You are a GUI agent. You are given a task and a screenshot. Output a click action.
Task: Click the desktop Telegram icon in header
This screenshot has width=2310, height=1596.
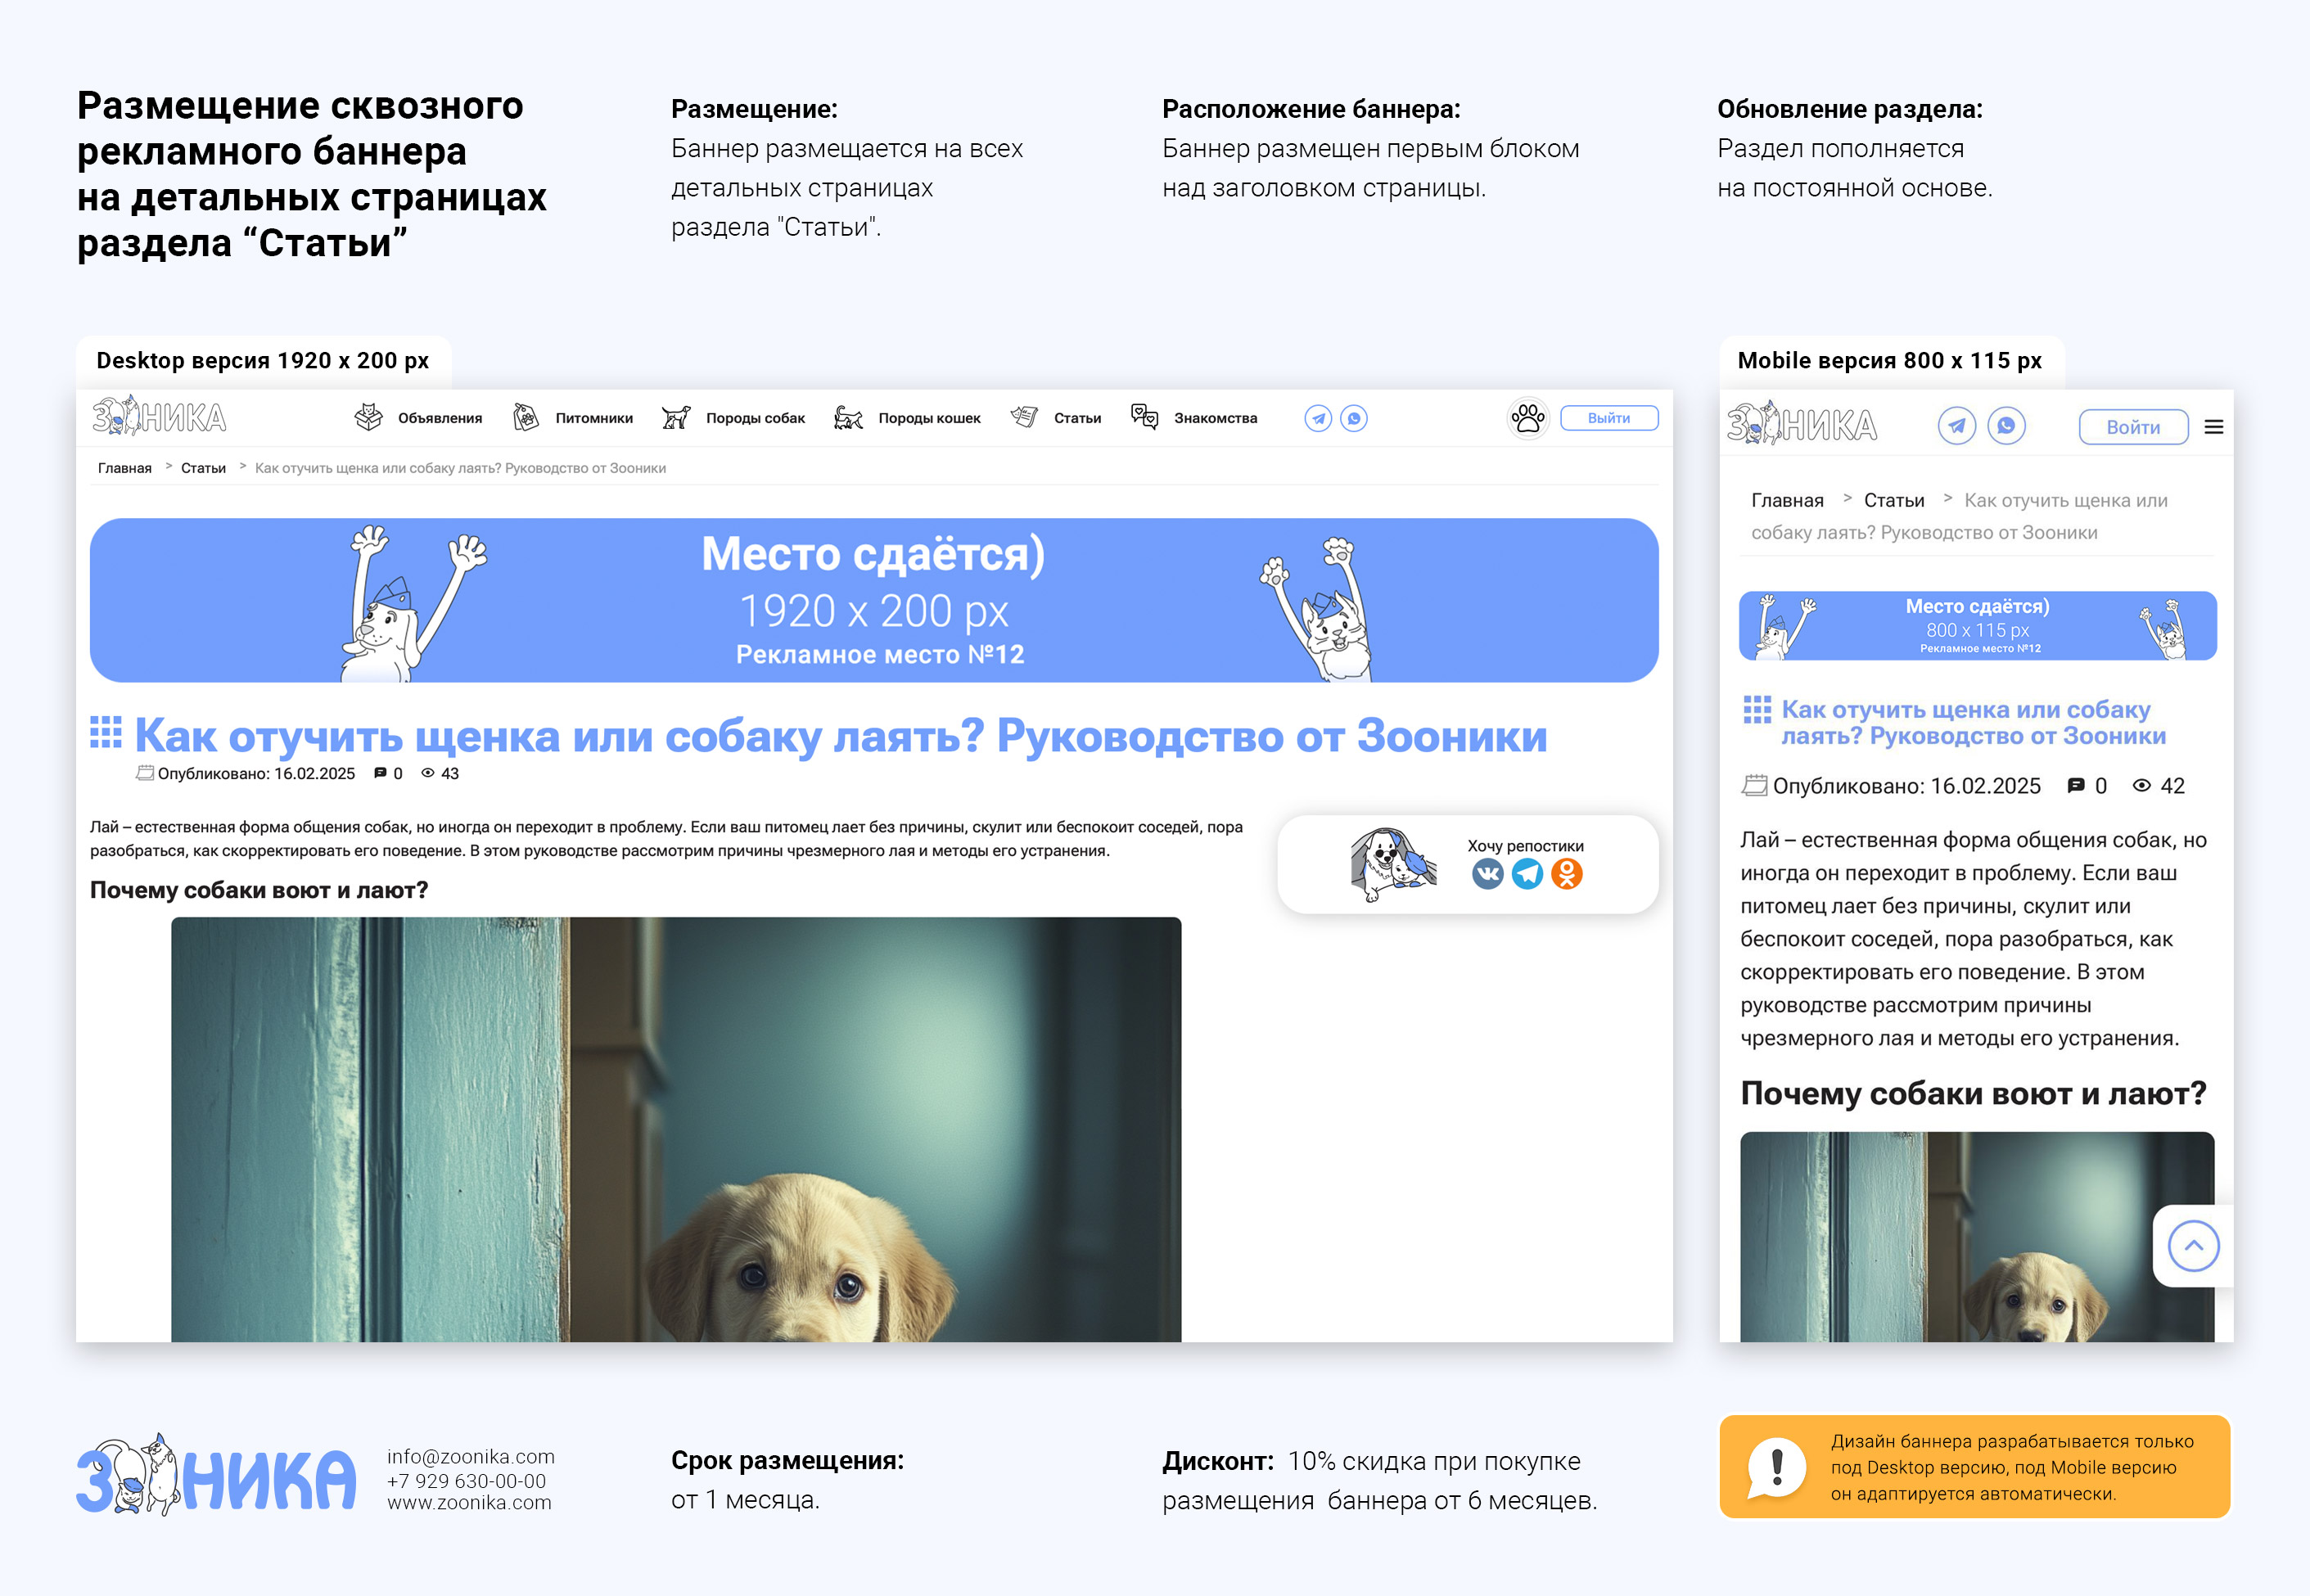(x=1318, y=418)
